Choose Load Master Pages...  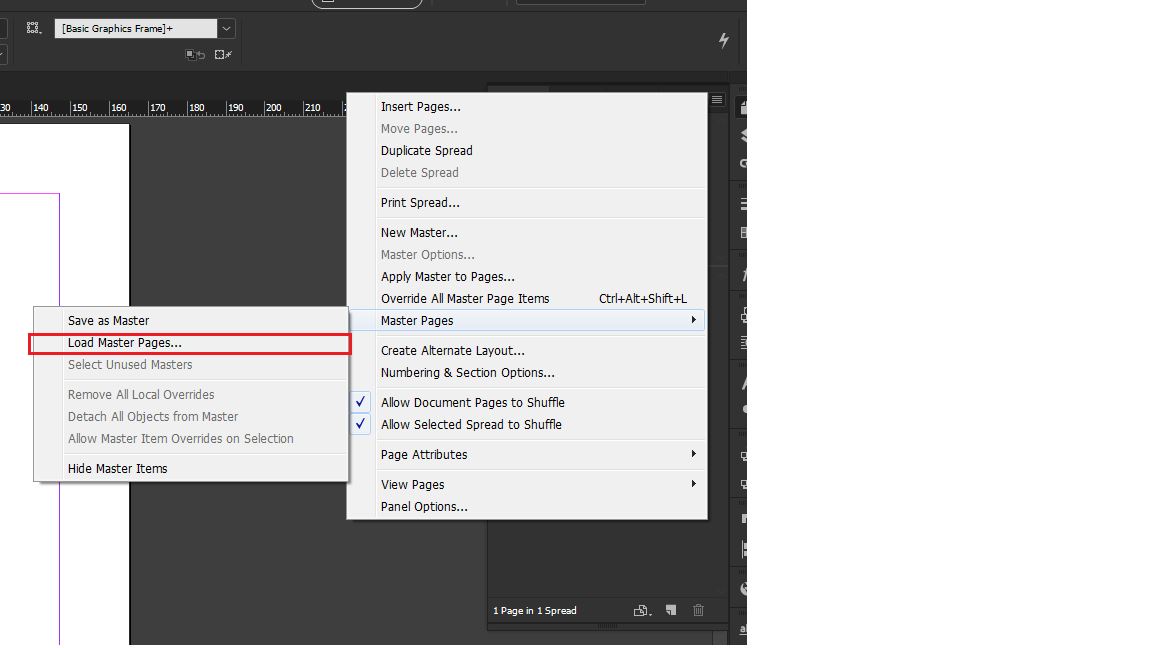click(191, 343)
